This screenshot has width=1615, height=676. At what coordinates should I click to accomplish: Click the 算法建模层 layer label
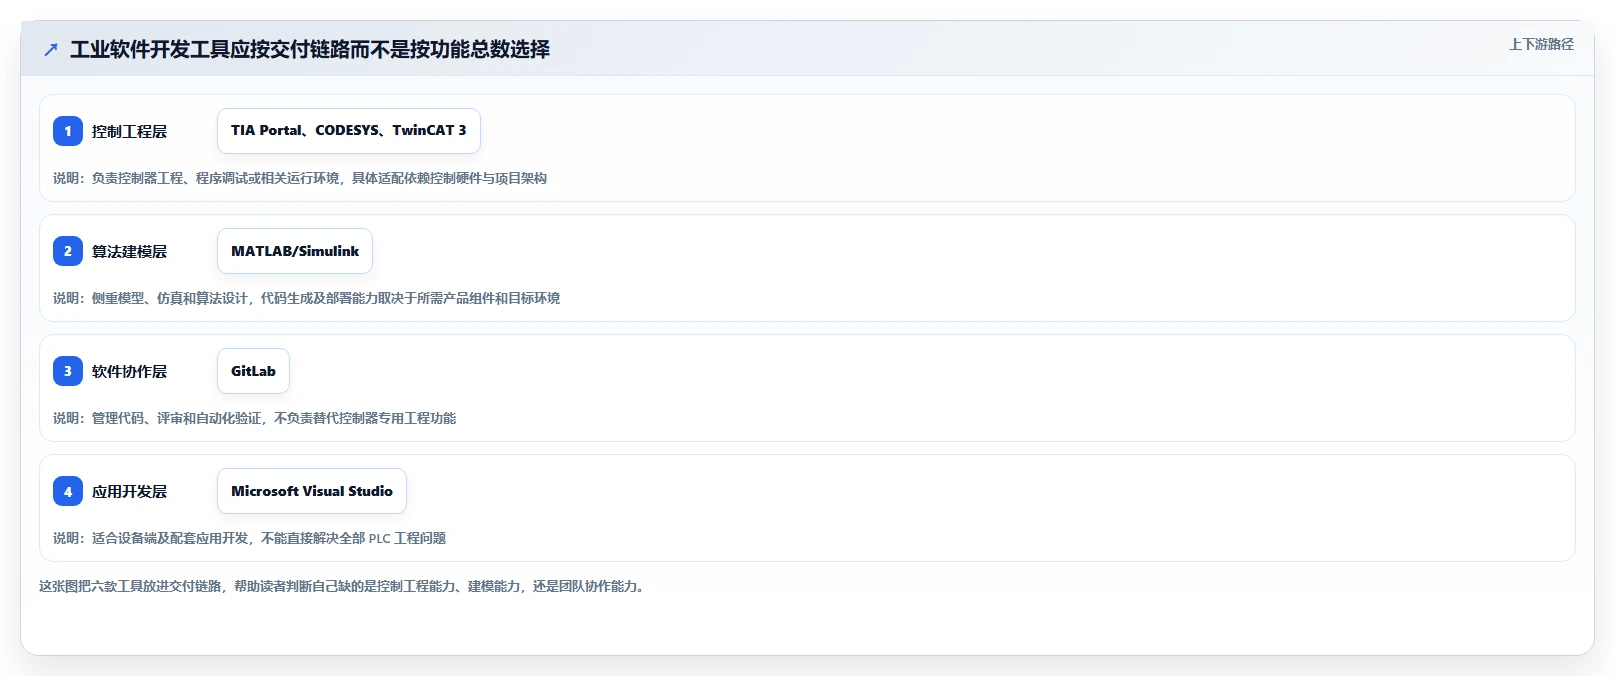click(x=129, y=251)
